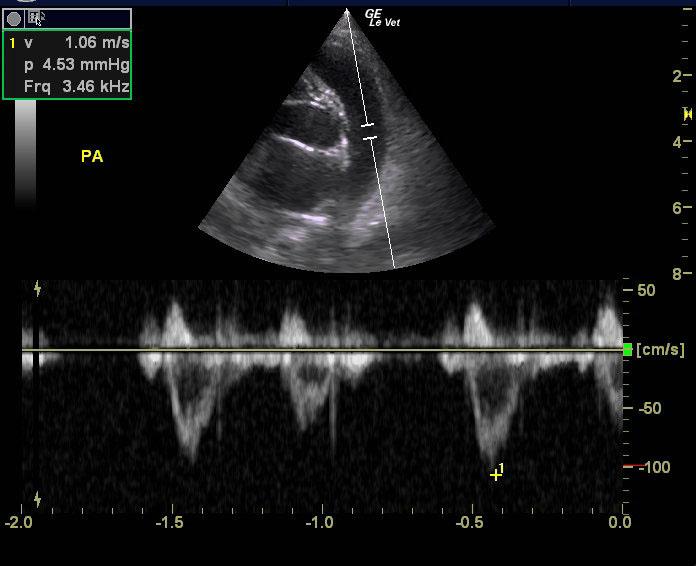Click the small icon right of the grid icon
Screen dimensions: 696x566
42,17
